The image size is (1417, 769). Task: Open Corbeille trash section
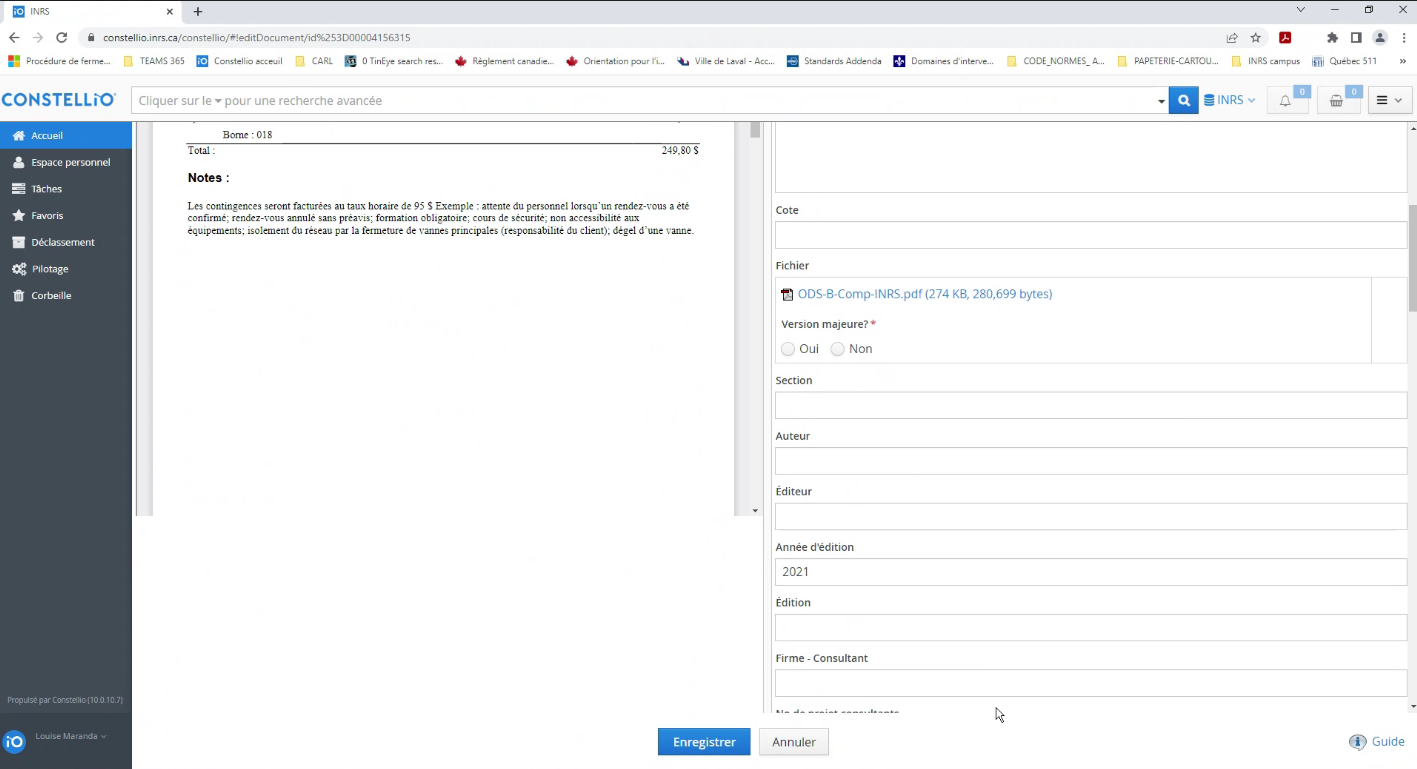pyautogui.click(x=66, y=296)
